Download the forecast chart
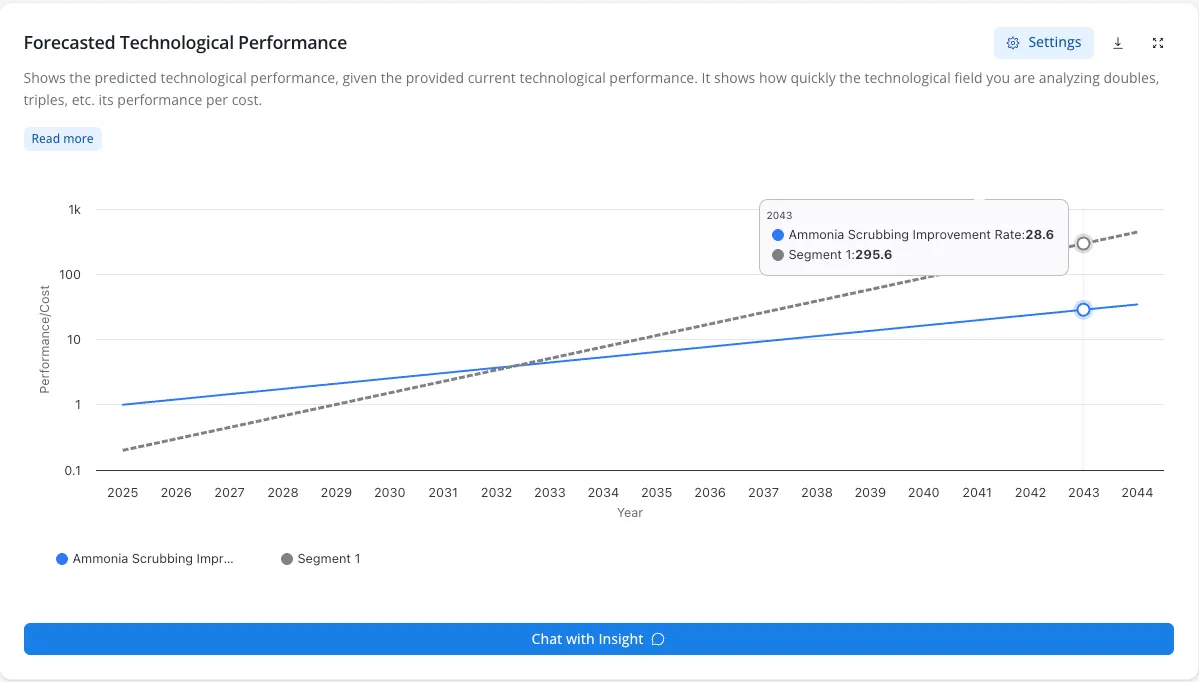 [x=1118, y=44]
